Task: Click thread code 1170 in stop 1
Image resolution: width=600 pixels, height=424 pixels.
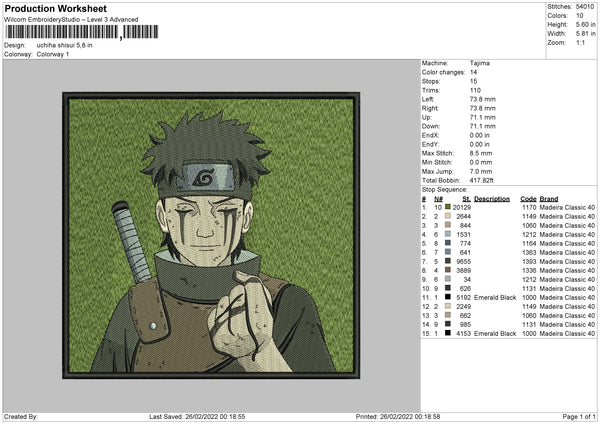Action: [529, 207]
